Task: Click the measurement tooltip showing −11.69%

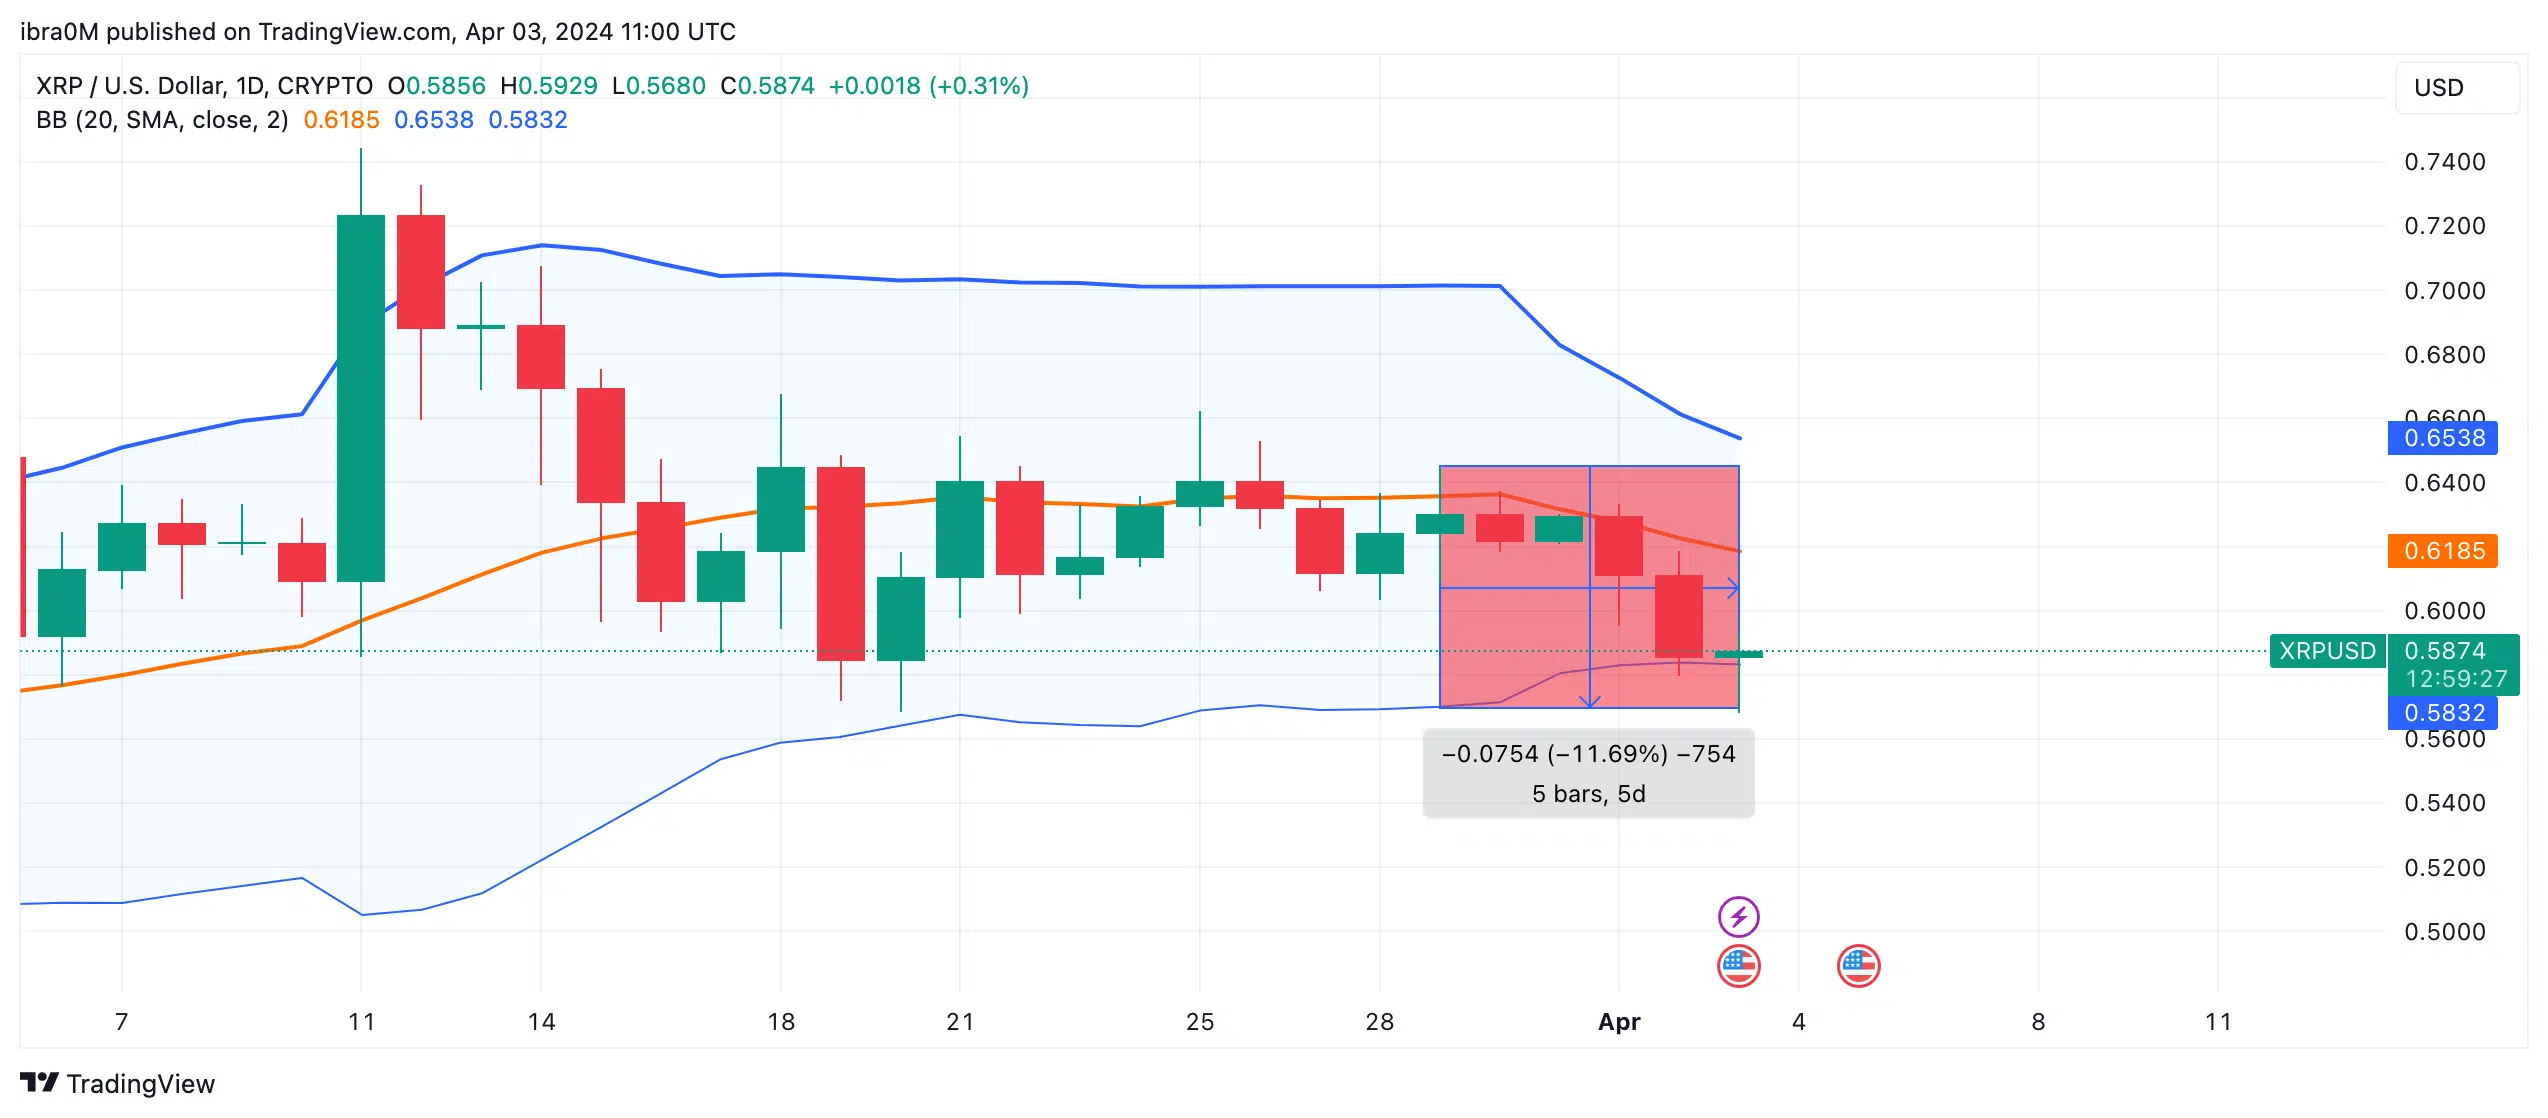Action: click(1588, 774)
